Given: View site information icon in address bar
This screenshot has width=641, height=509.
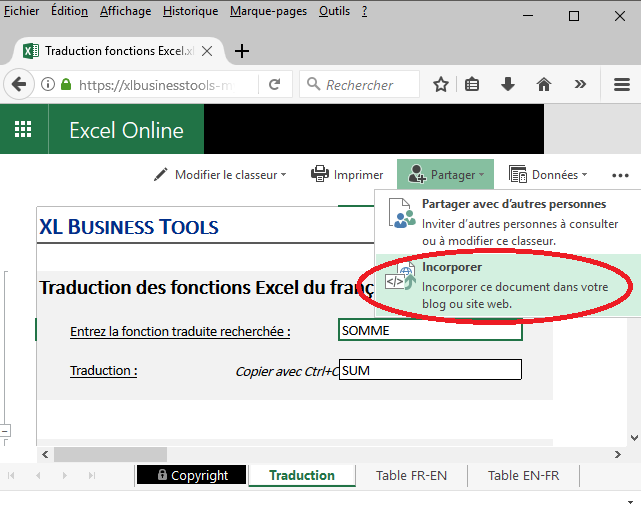Looking at the screenshot, I should pyautogui.click(x=48, y=85).
